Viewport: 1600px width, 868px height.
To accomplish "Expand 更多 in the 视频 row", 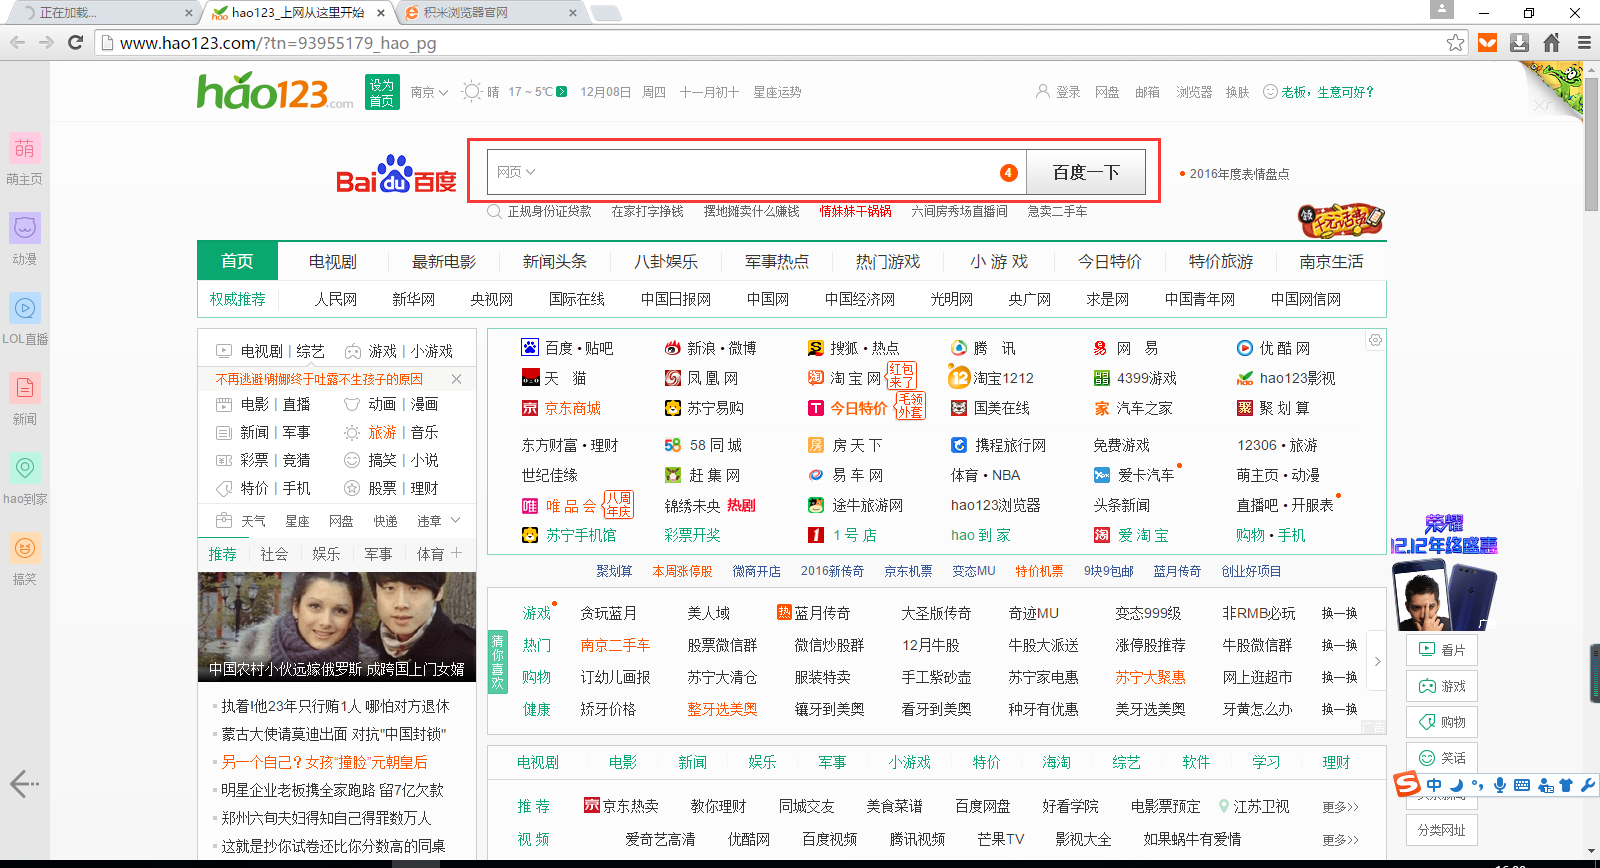I will point(1340,840).
